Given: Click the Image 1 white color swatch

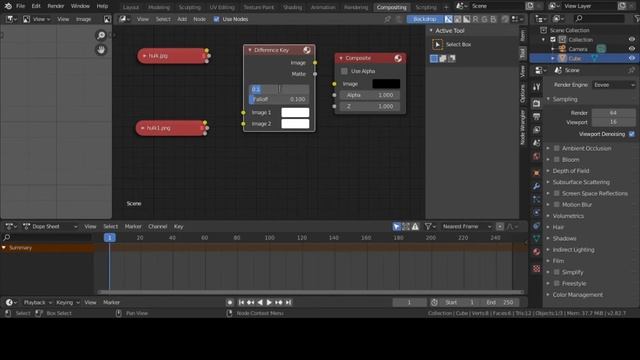Looking at the screenshot, I should 295,113.
